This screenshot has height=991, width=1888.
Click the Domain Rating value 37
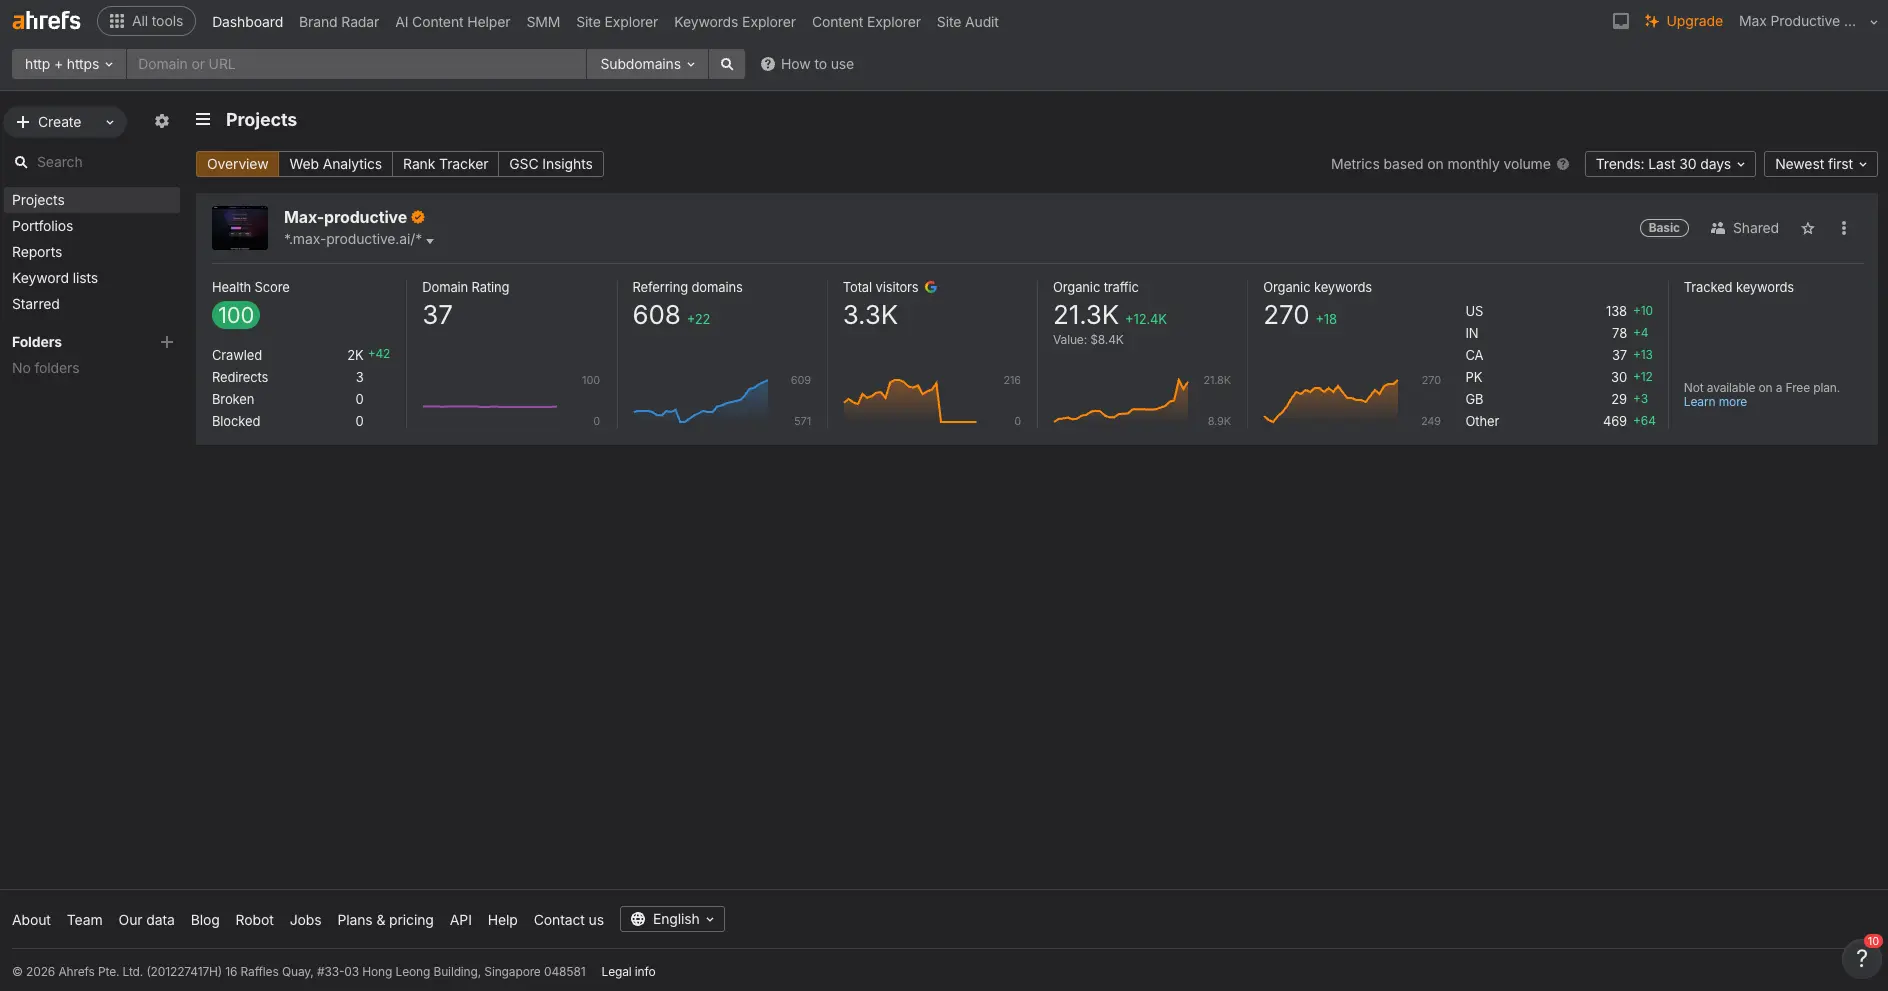(x=438, y=315)
